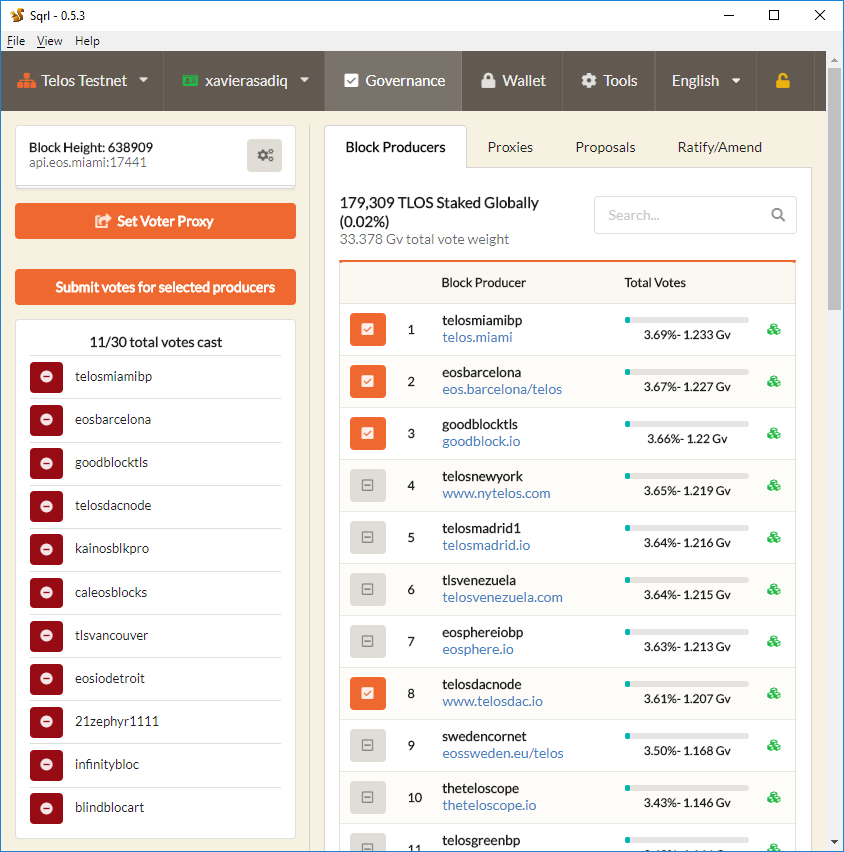Click green info icon for telosmadrid1
844x852 pixels.
click(x=774, y=537)
